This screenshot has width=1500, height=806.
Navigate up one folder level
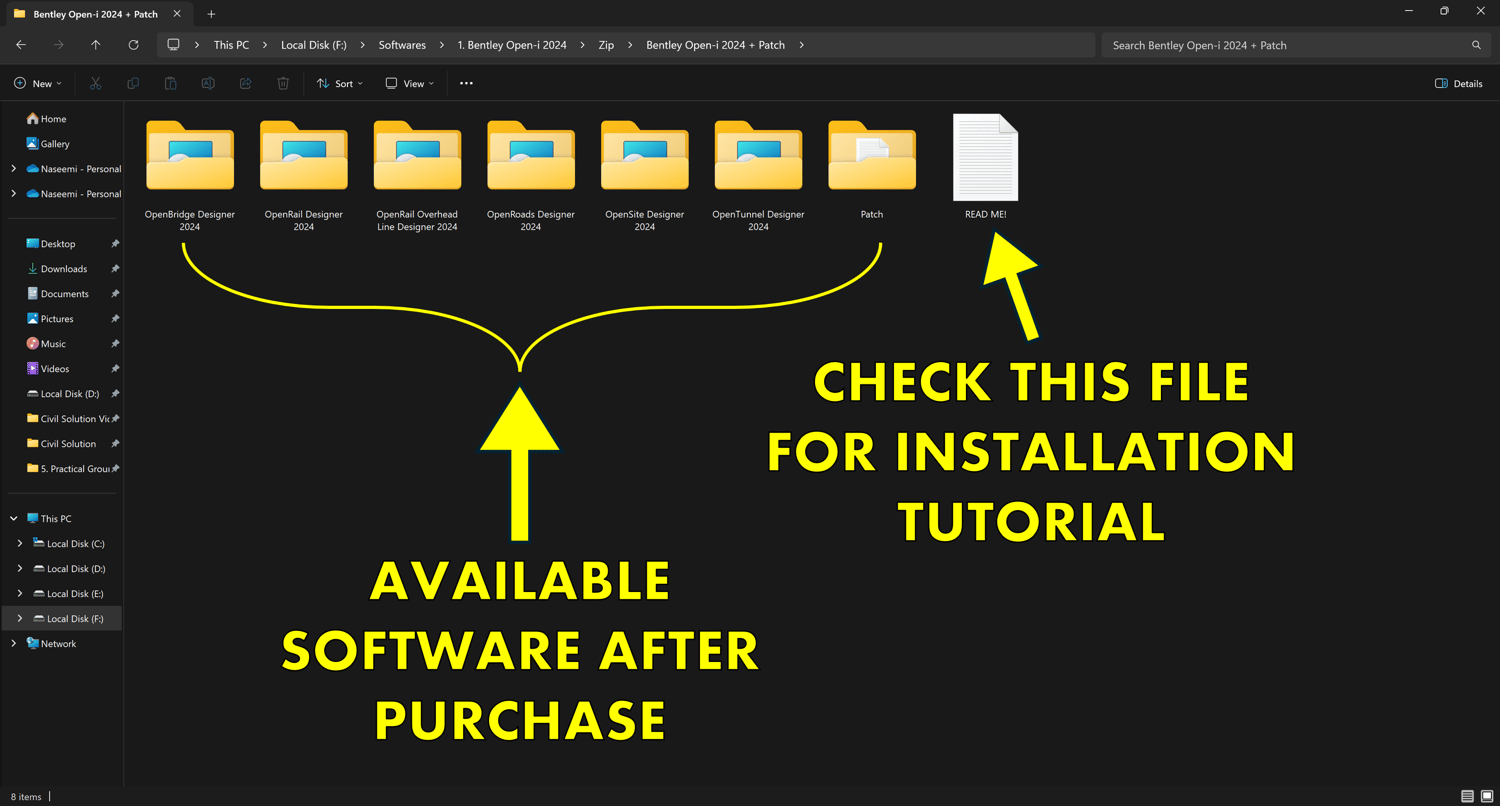[x=96, y=45]
